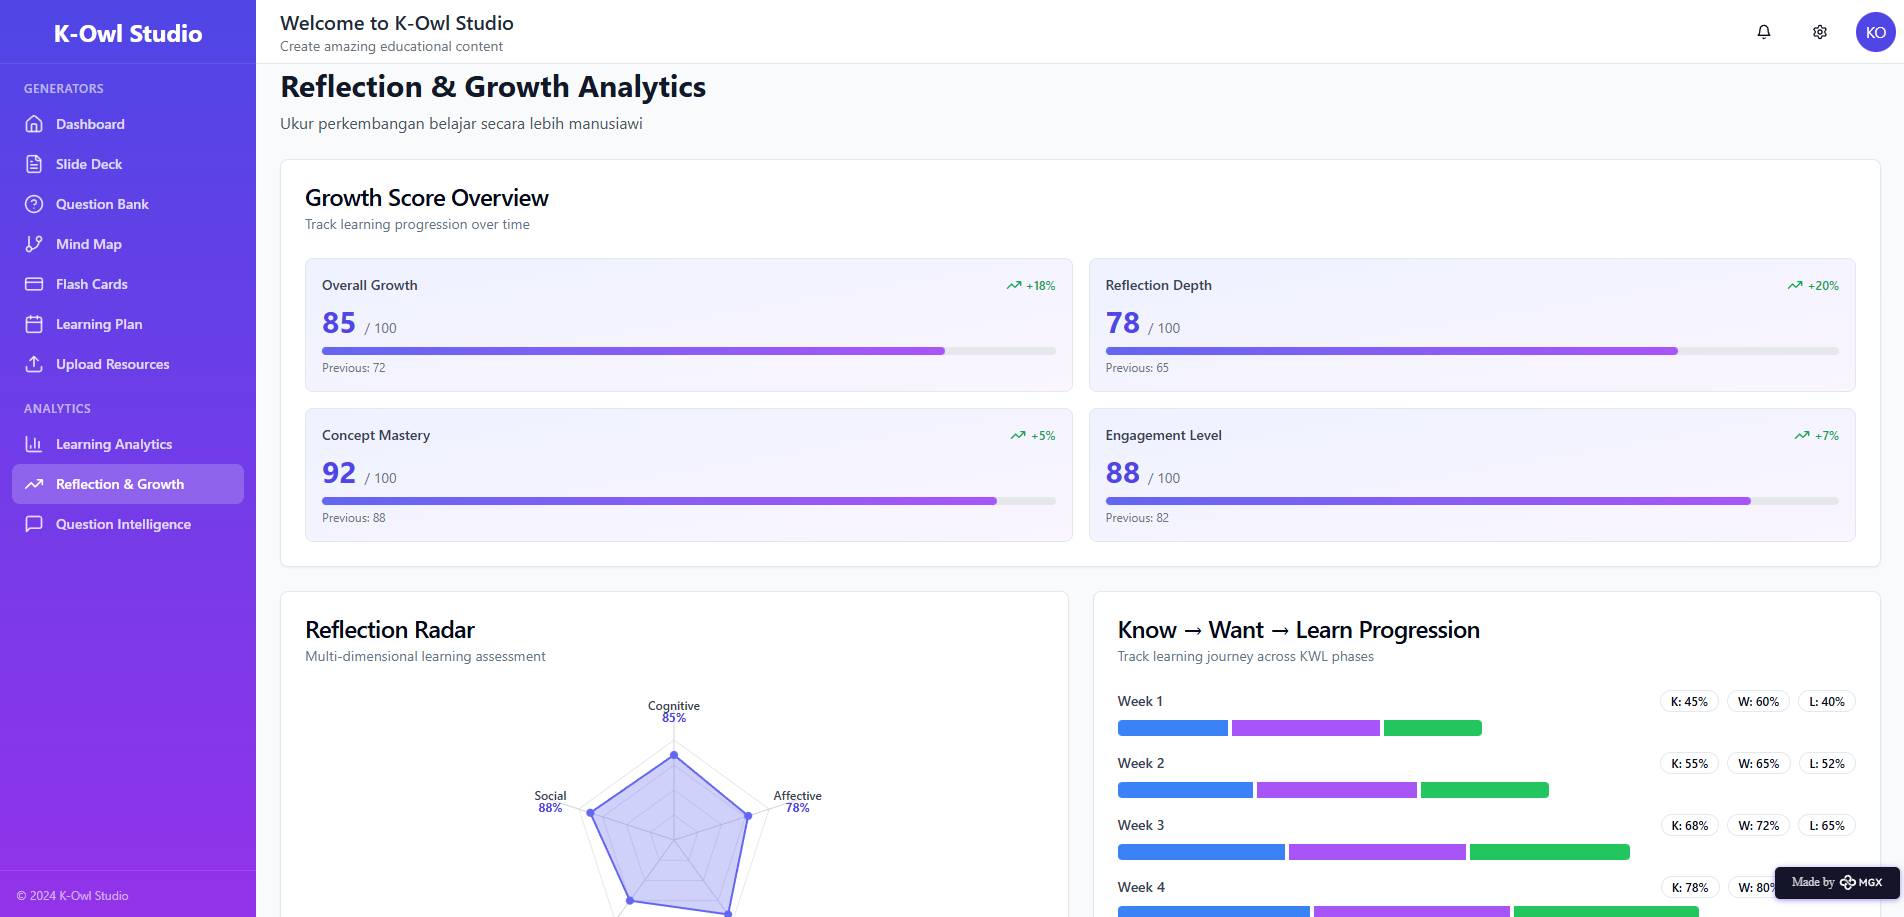The image size is (1904, 917).
Task: Click the Overall Growth trending-up arrow icon
Action: pos(1014,286)
